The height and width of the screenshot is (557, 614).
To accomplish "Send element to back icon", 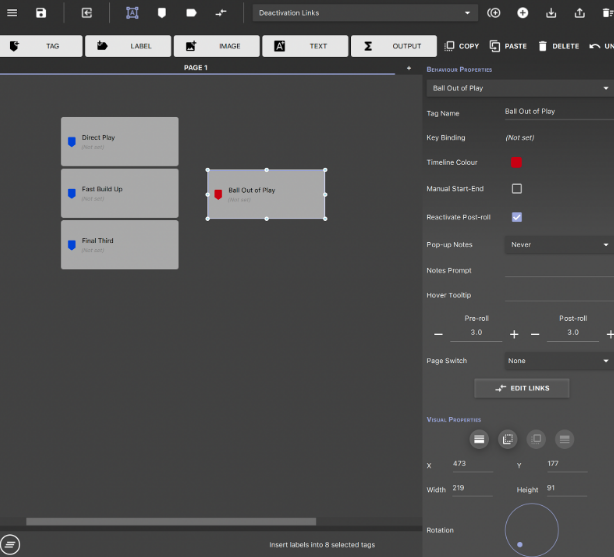I will 565,439.
